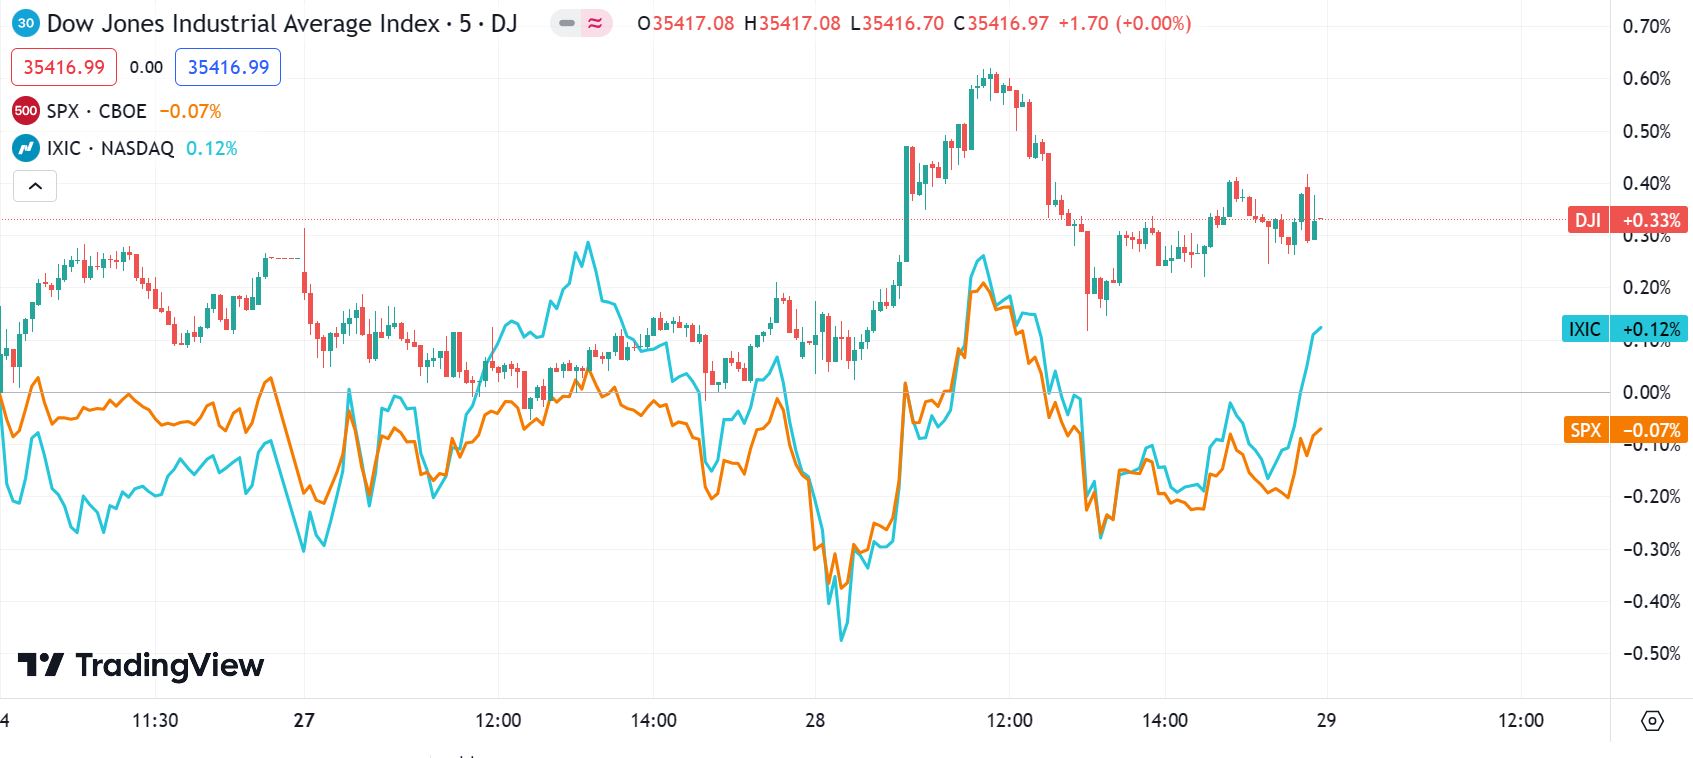Open chart settings gear in bottom-right corner
Viewport: 1693px width, 758px height.
click(x=1652, y=720)
